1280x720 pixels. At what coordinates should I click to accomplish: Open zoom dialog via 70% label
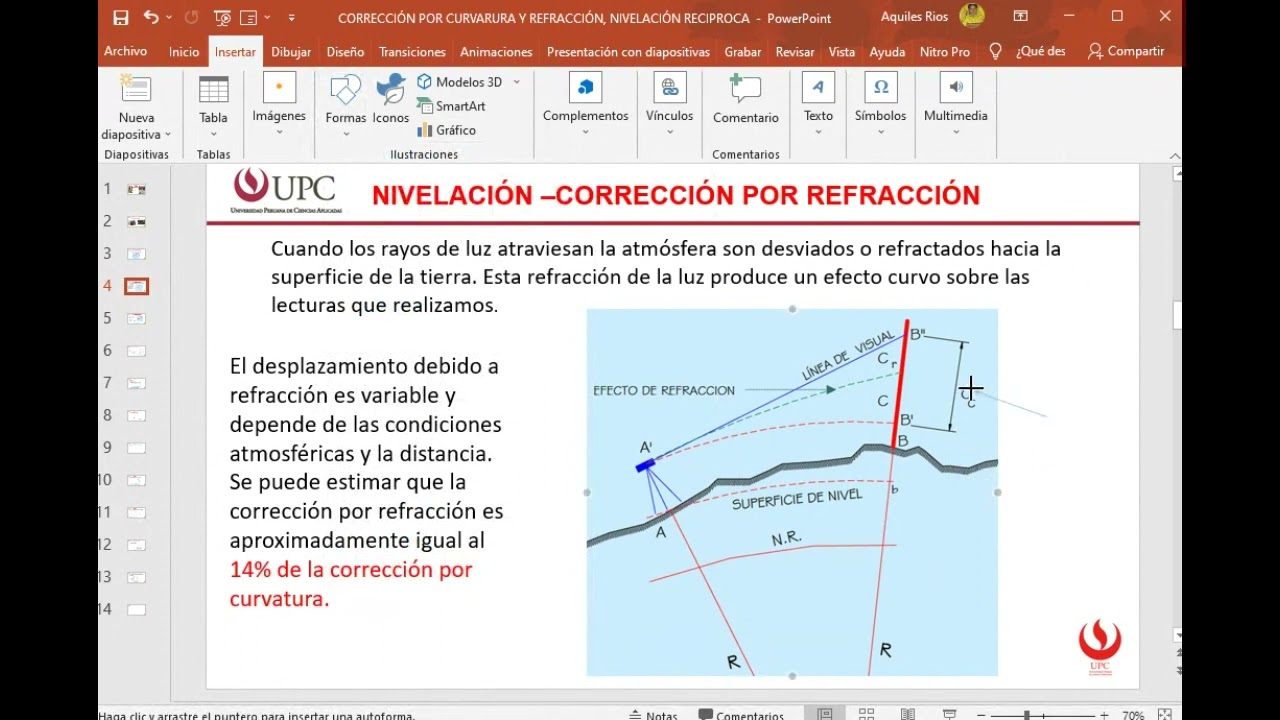click(1133, 715)
